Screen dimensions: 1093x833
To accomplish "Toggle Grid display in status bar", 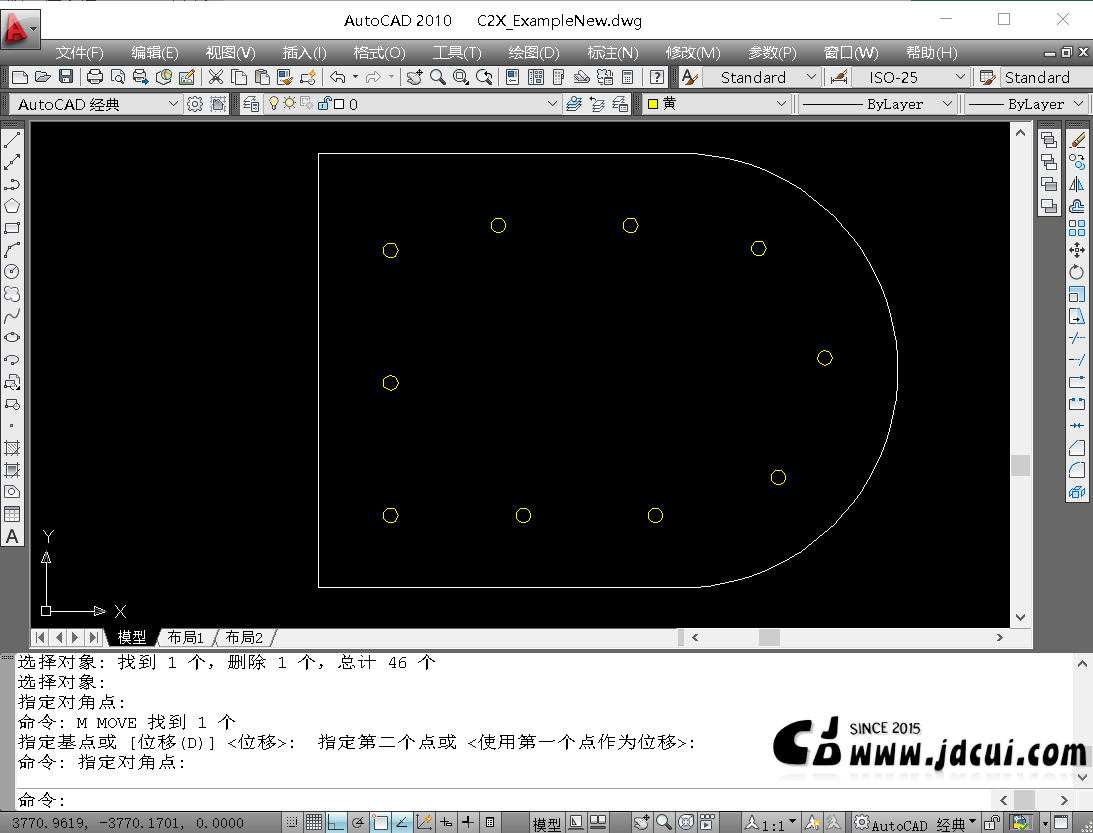I will coord(314,823).
